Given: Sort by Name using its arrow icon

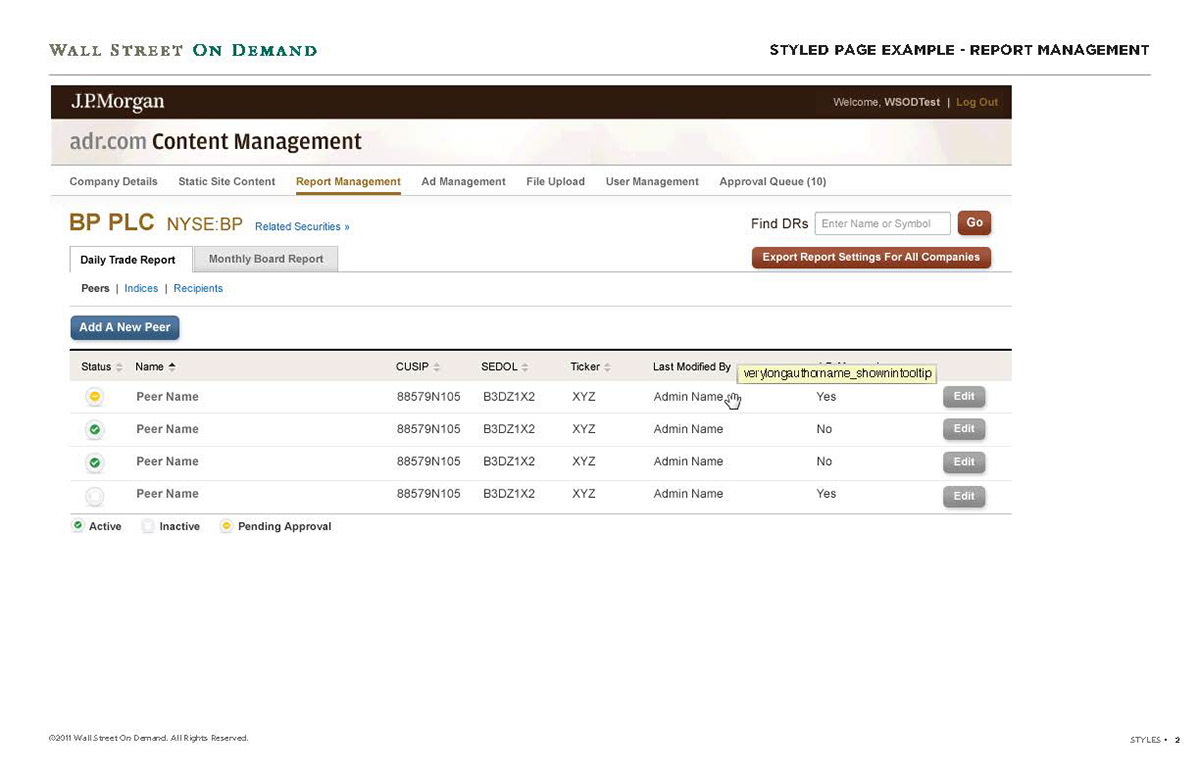Looking at the screenshot, I should (172, 367).
